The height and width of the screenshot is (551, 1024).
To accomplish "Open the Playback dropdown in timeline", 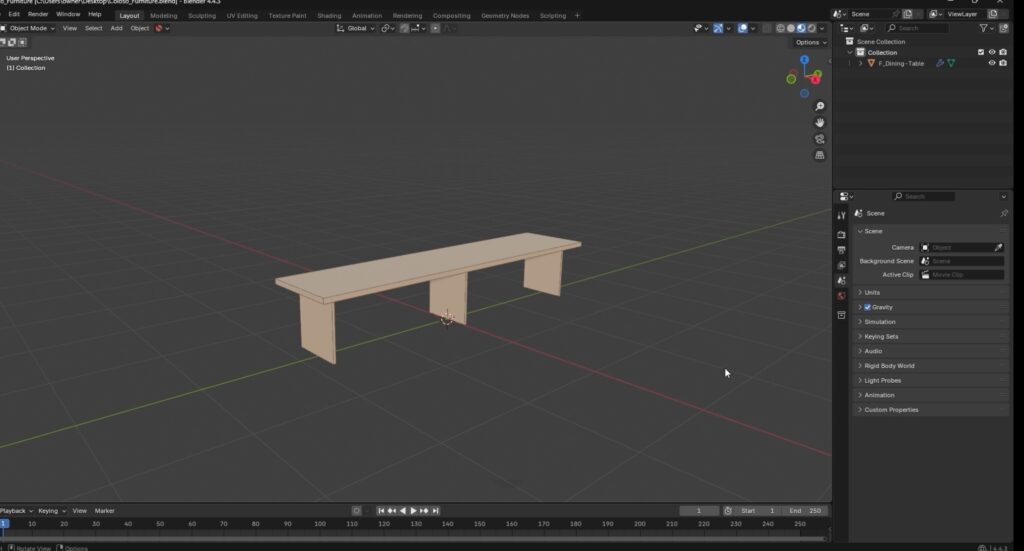I will (16, 511).
